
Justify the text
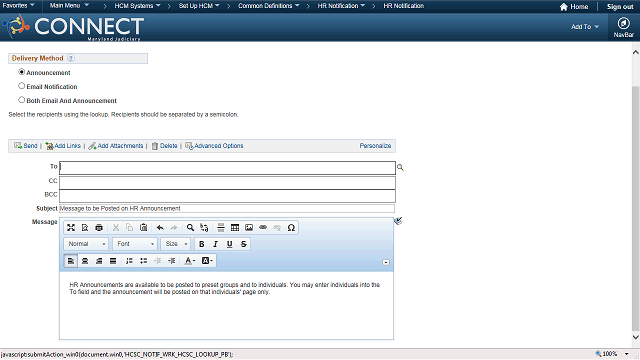tap(113, 261)
